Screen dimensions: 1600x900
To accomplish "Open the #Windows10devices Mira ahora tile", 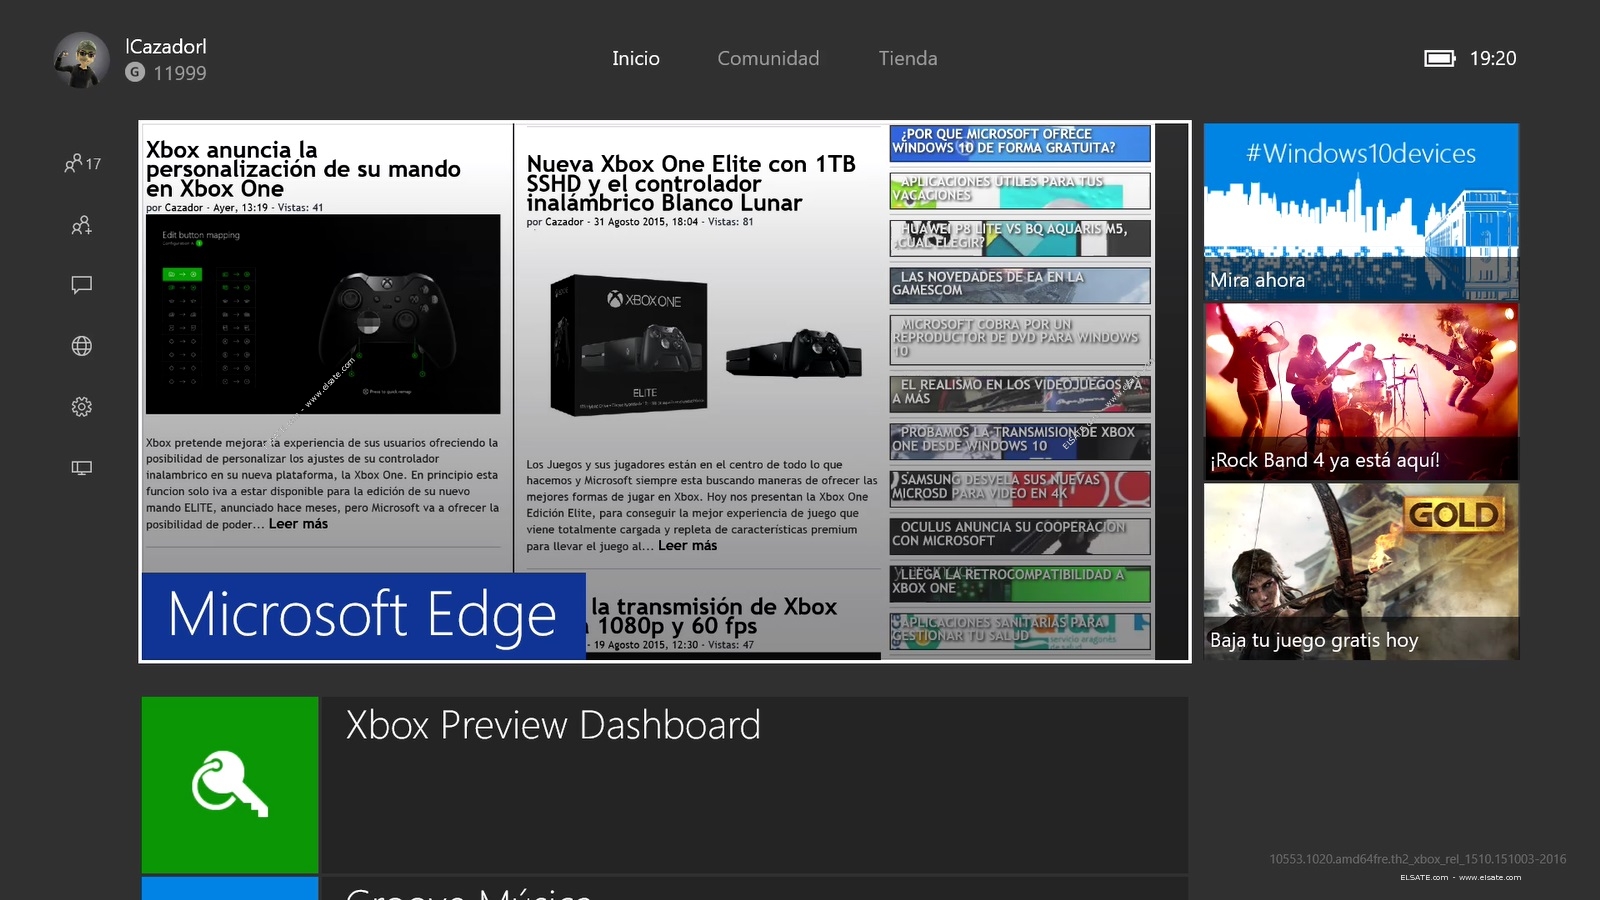I will pyautogui.click(x=1361, y=212).
